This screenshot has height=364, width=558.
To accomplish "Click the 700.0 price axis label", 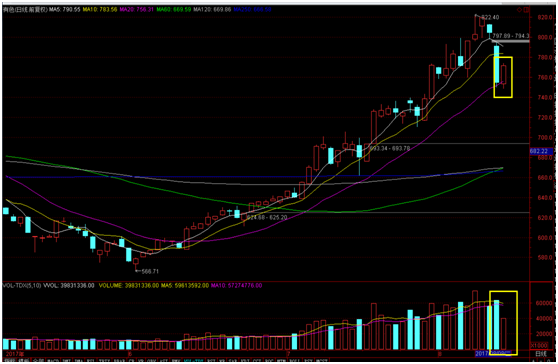I will point(545,138).
